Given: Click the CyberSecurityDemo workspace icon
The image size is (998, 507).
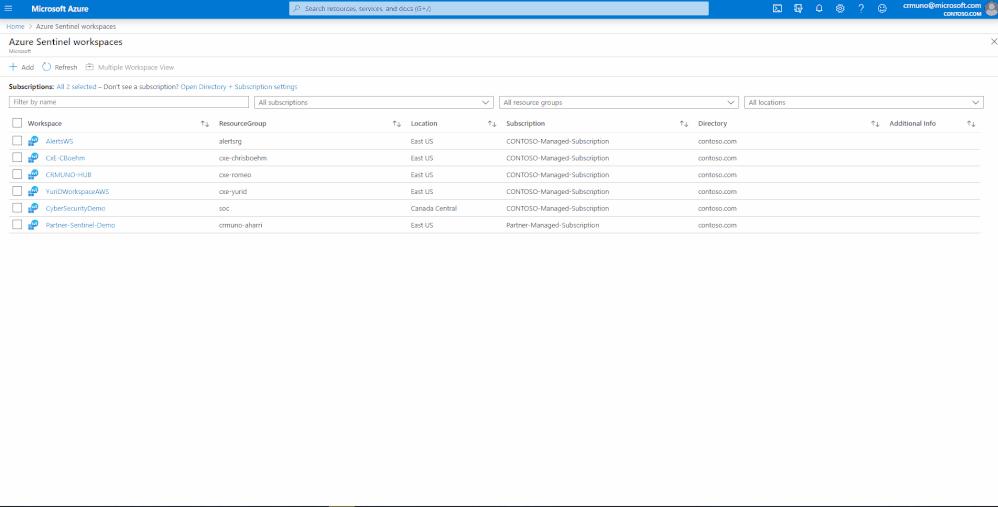Looking at the screenshot, I should point(33,208).
